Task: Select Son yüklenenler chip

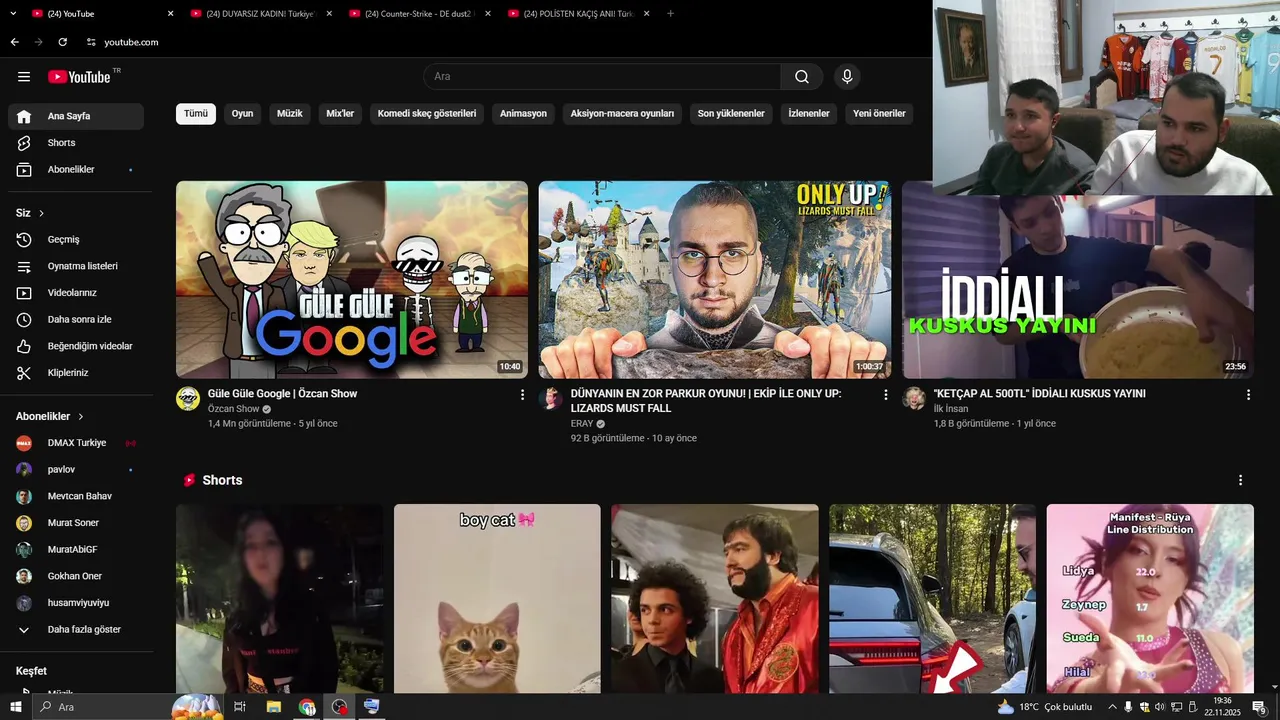Action: point(731,114)
